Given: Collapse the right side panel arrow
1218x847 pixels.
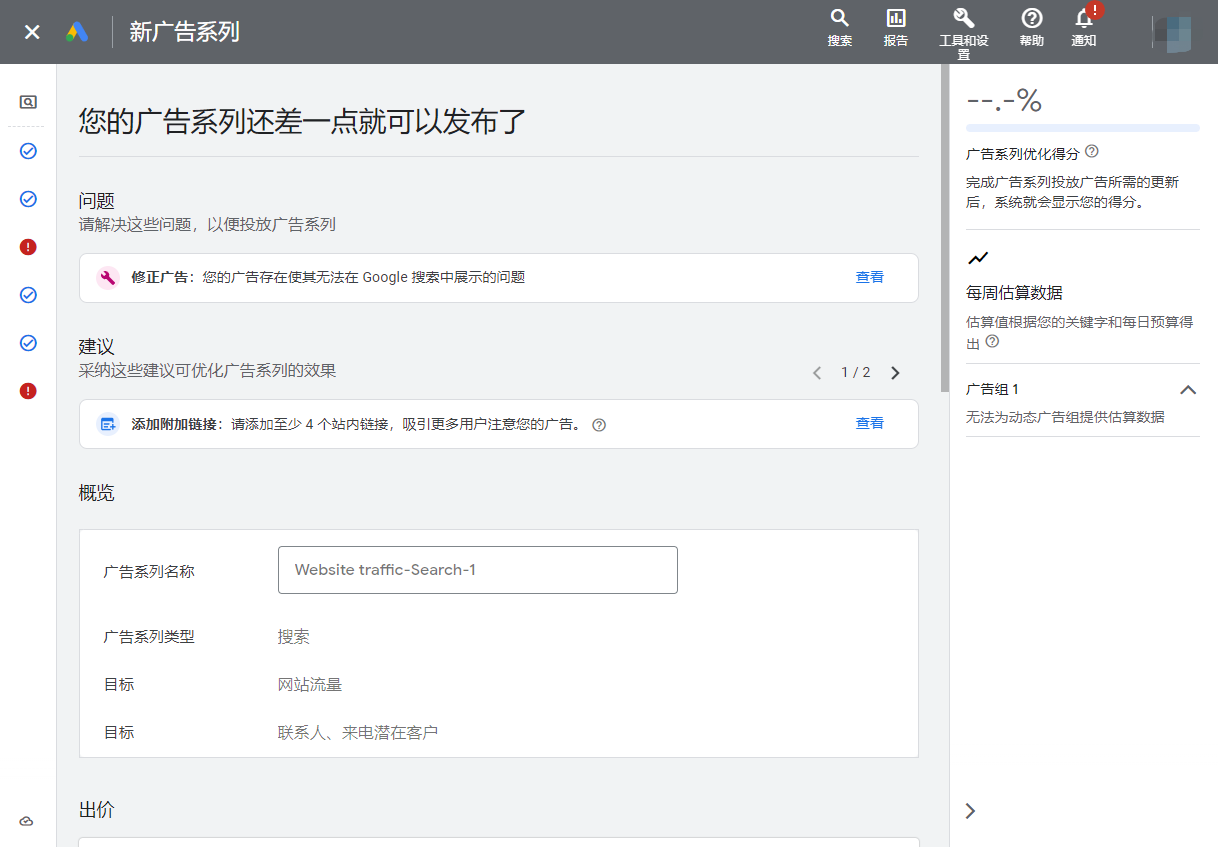Looking at the screenshot, I should pos(970,811).
